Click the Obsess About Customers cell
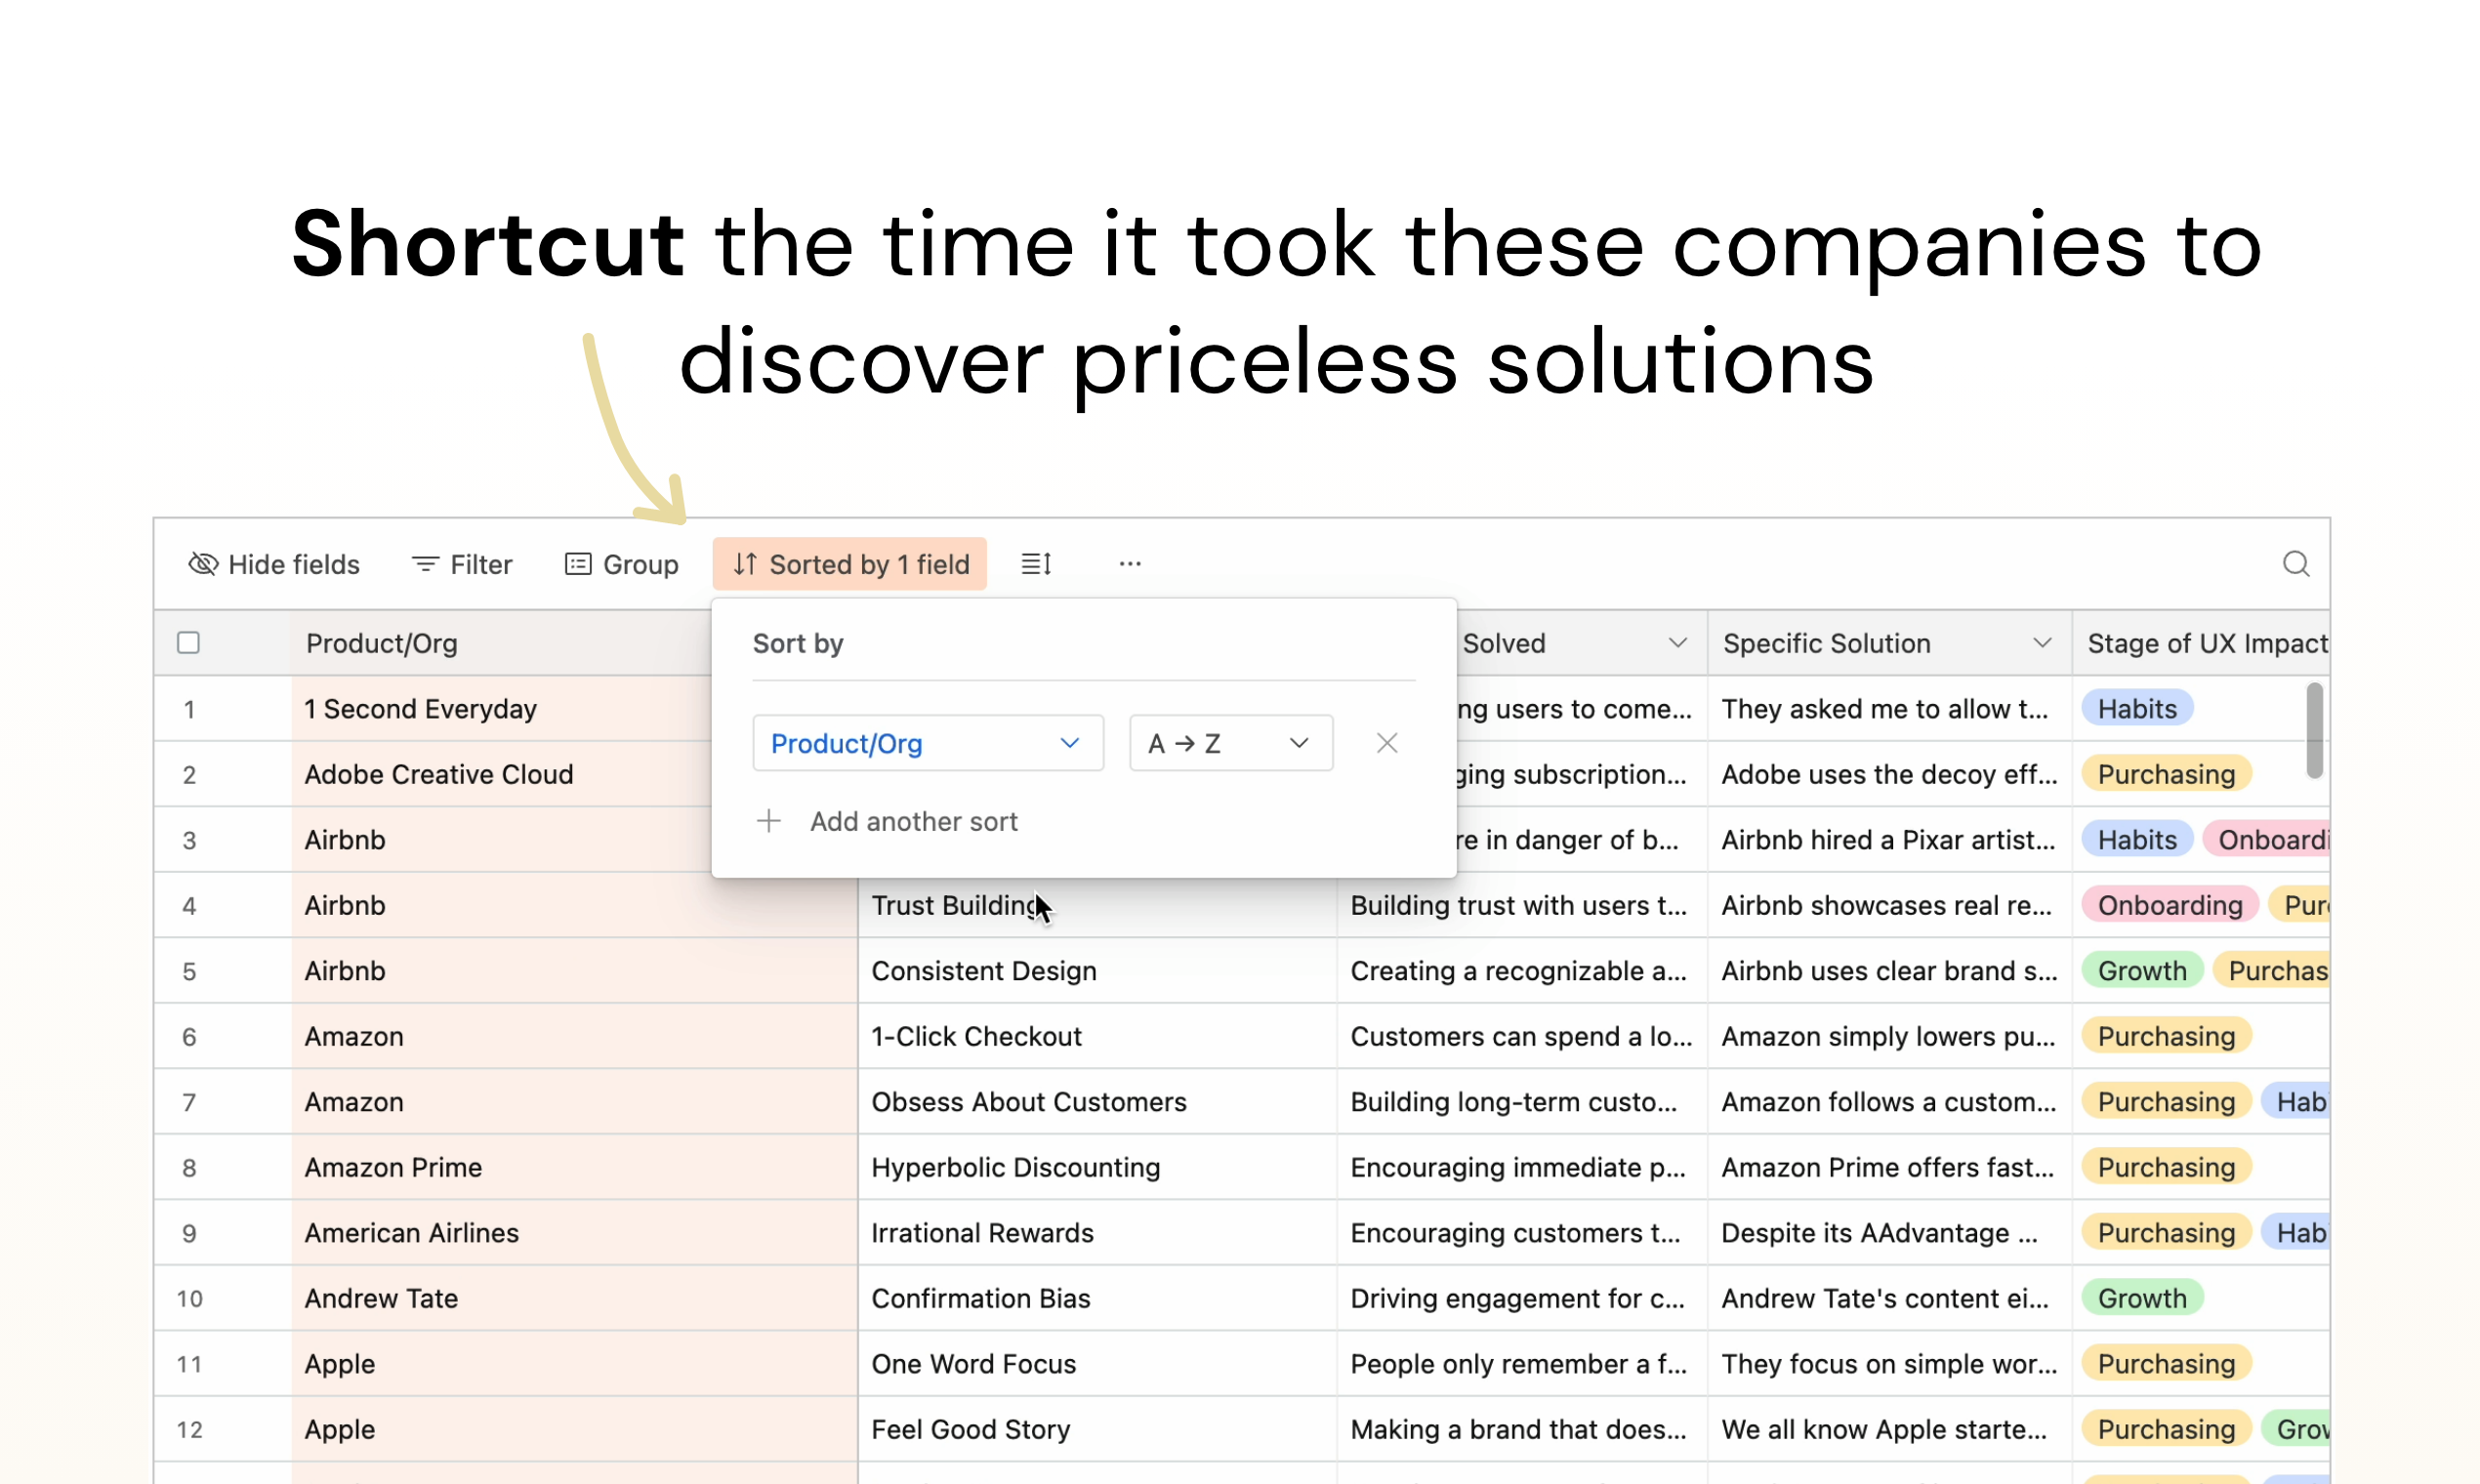Viewport: 2480px width, 1484px height. (x=1097, y=1102)
